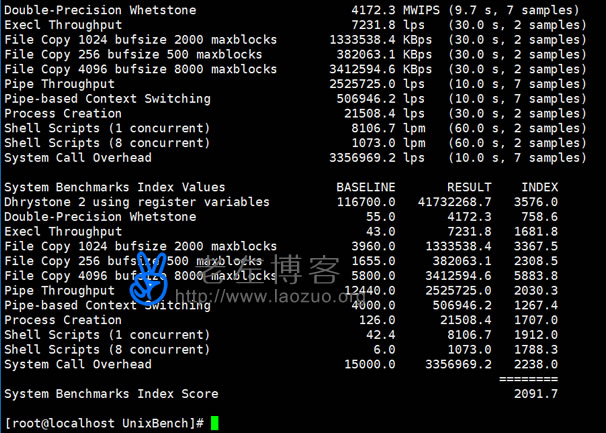Click the Dhrystone 2 using register variables row
The width and height of the screenshot is (606, 433).
click(x=137, y=202)
